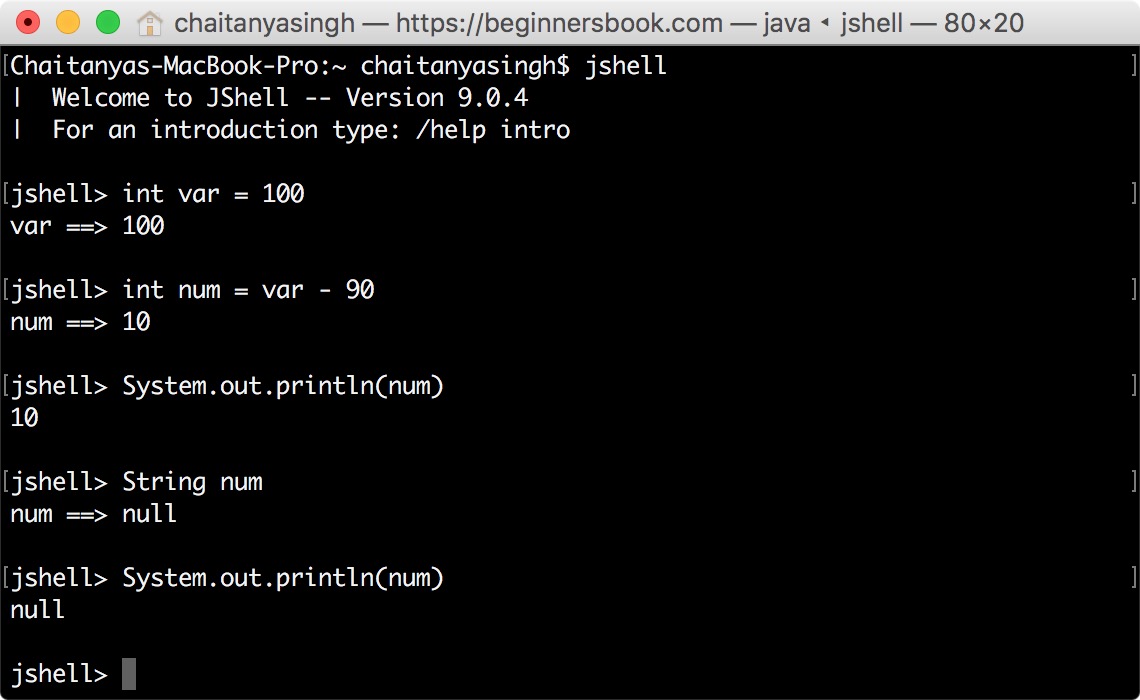
Task: Click the 'int var = 100' command line
Action: pyautogui.click(x=213, y=194)
